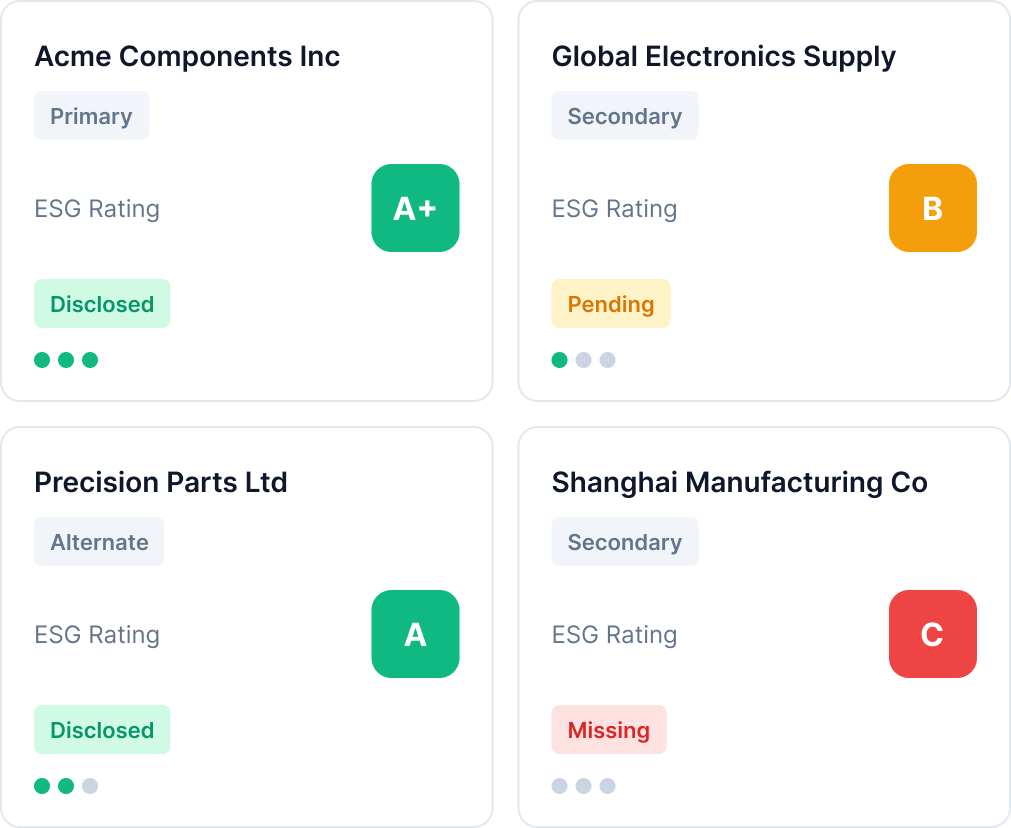Click the third green dot on Acme Components card
The image size is (1011, 828).
point(89,360)
